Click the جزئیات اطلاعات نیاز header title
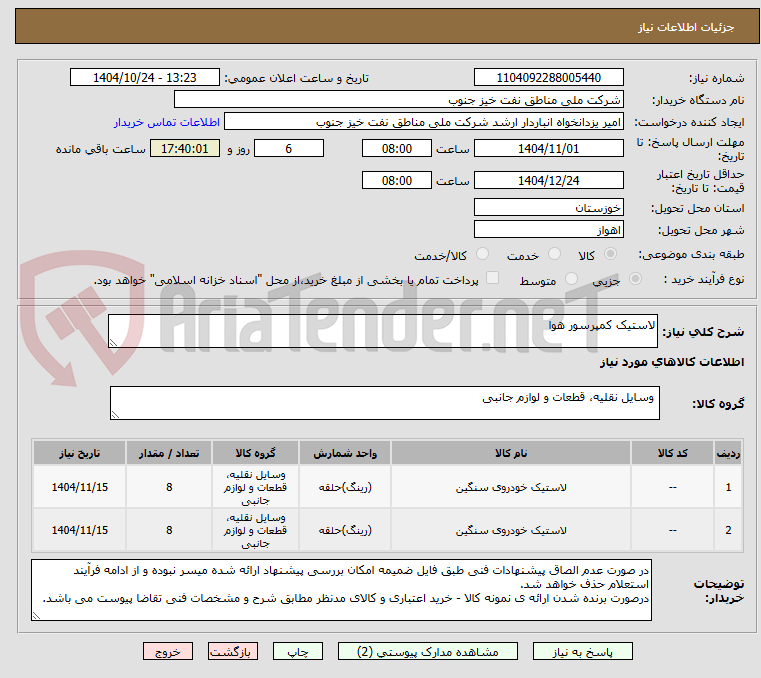Image resolution: width=761 pixels, height=678 pixels. coord(685,27)
